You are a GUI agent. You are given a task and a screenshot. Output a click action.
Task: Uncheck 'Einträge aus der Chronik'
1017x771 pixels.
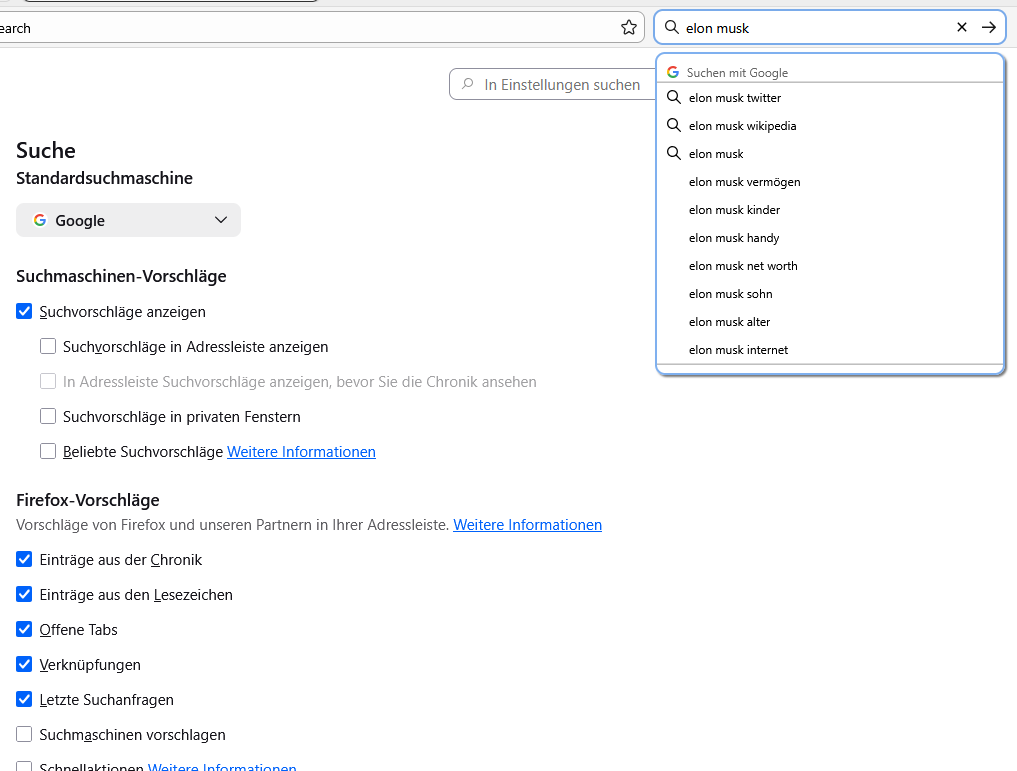pyautogui.click(x=25, y=560)
